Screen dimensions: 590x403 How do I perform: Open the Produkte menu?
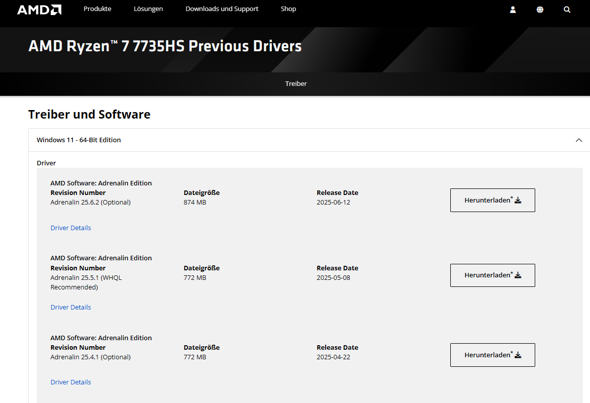[x=97, y=9]
